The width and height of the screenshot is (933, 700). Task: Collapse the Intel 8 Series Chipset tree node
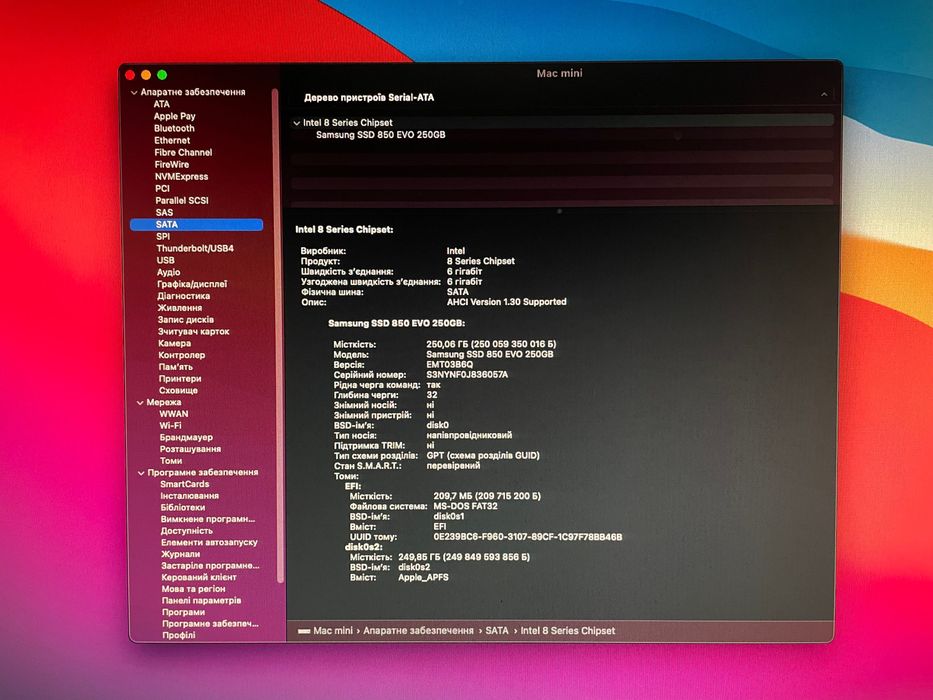pyautogui.click(x=296, y=123)
